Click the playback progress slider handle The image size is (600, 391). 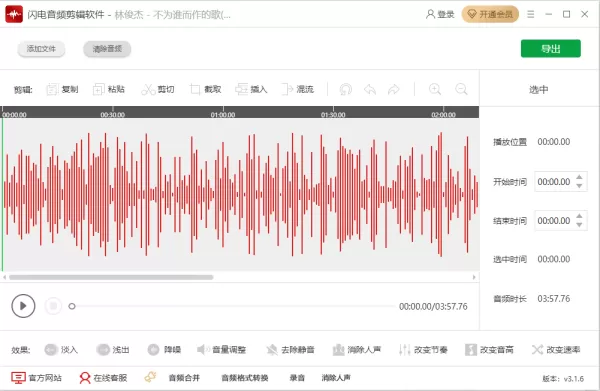tap(72, 306)
